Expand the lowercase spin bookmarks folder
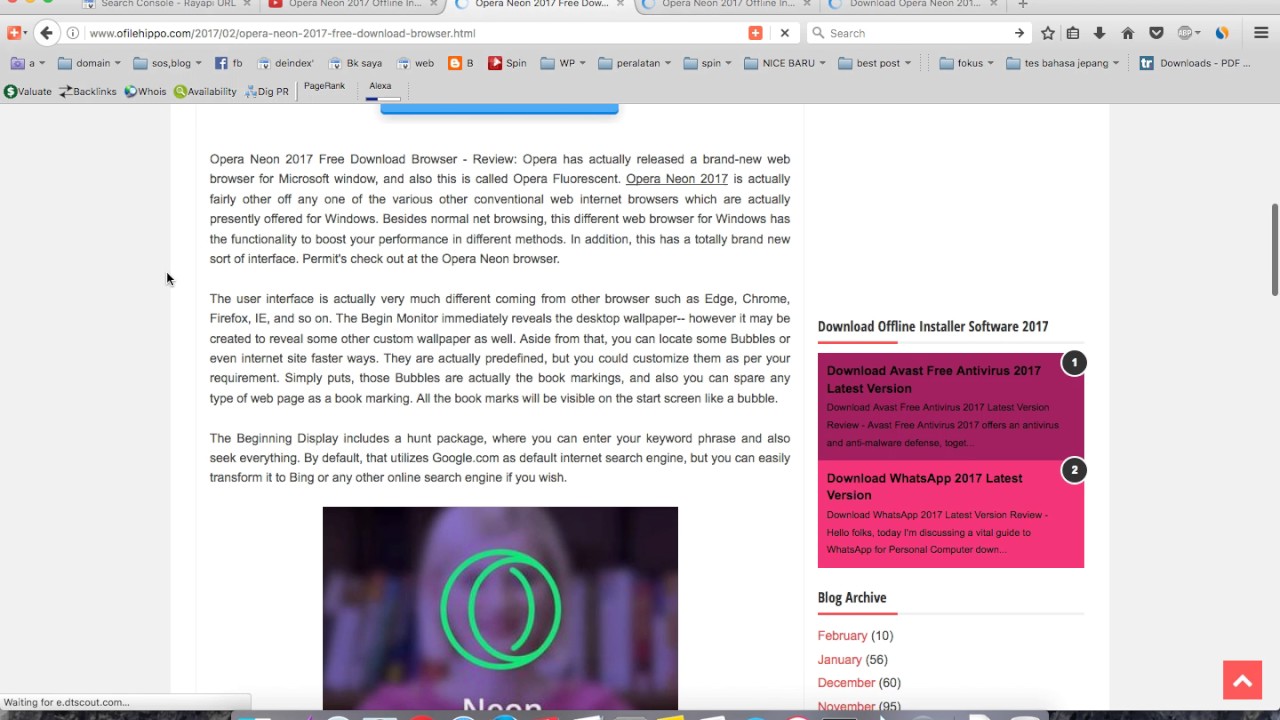 pyautogui.click(x=708, y=63)
